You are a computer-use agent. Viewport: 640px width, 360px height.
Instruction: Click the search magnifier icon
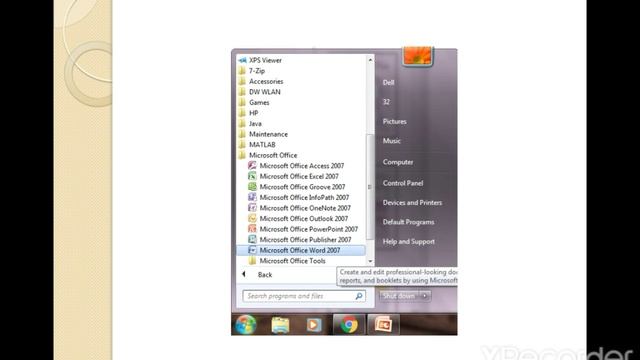(x=359, y=296)
